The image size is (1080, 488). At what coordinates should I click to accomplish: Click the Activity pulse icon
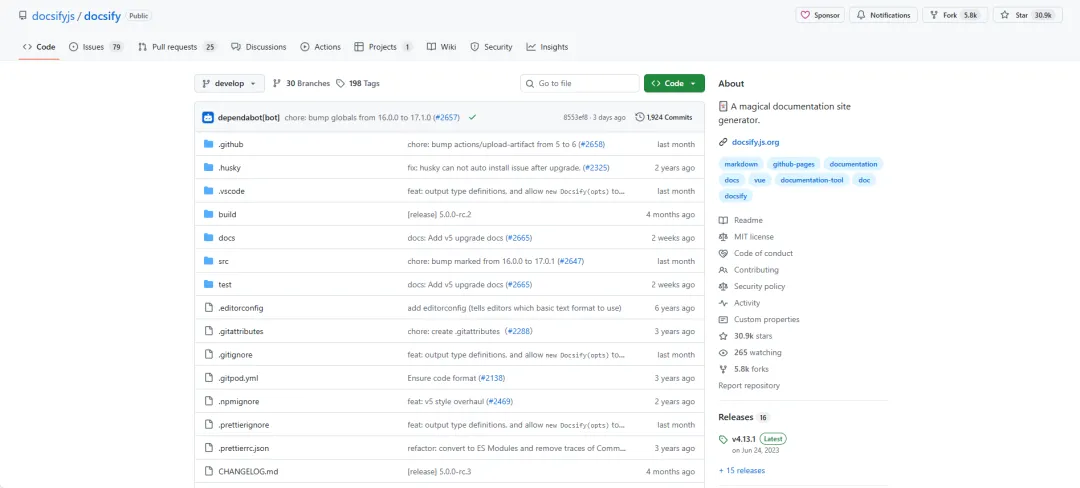723,304
